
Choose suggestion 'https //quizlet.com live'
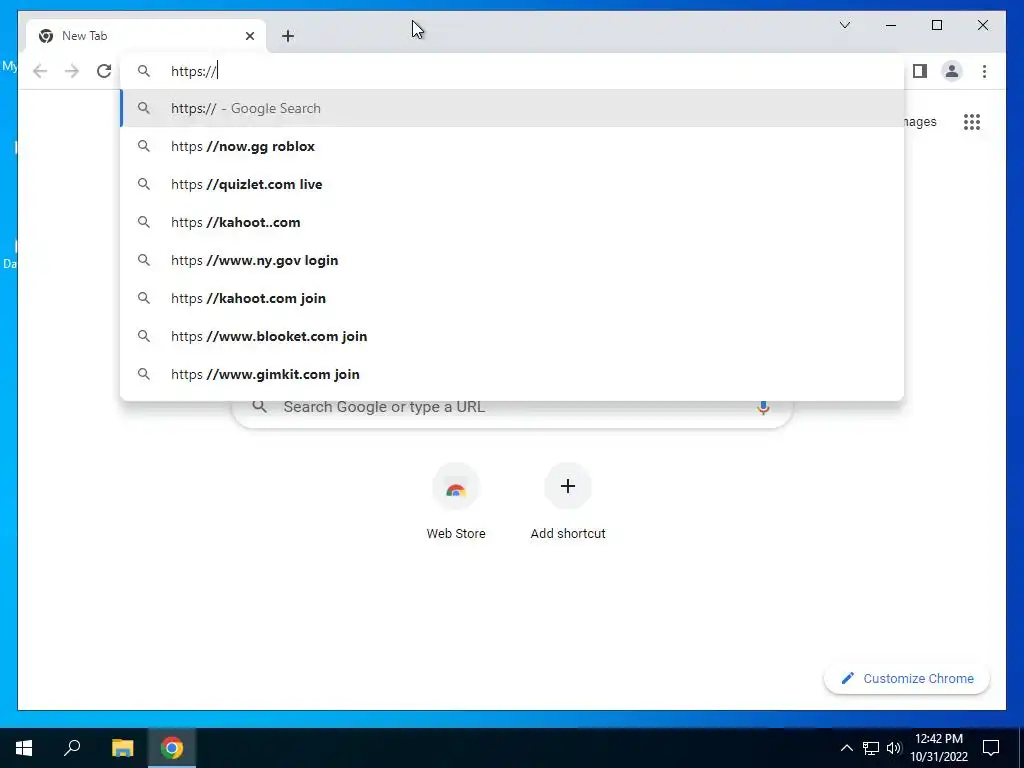pyautogui.click(x=512, y=184)
